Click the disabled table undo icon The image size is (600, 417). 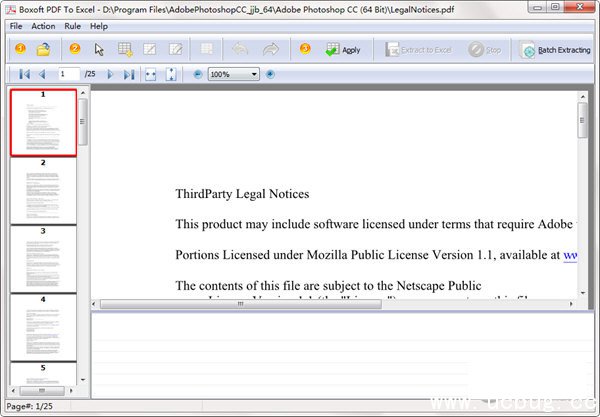pos(207,49)
